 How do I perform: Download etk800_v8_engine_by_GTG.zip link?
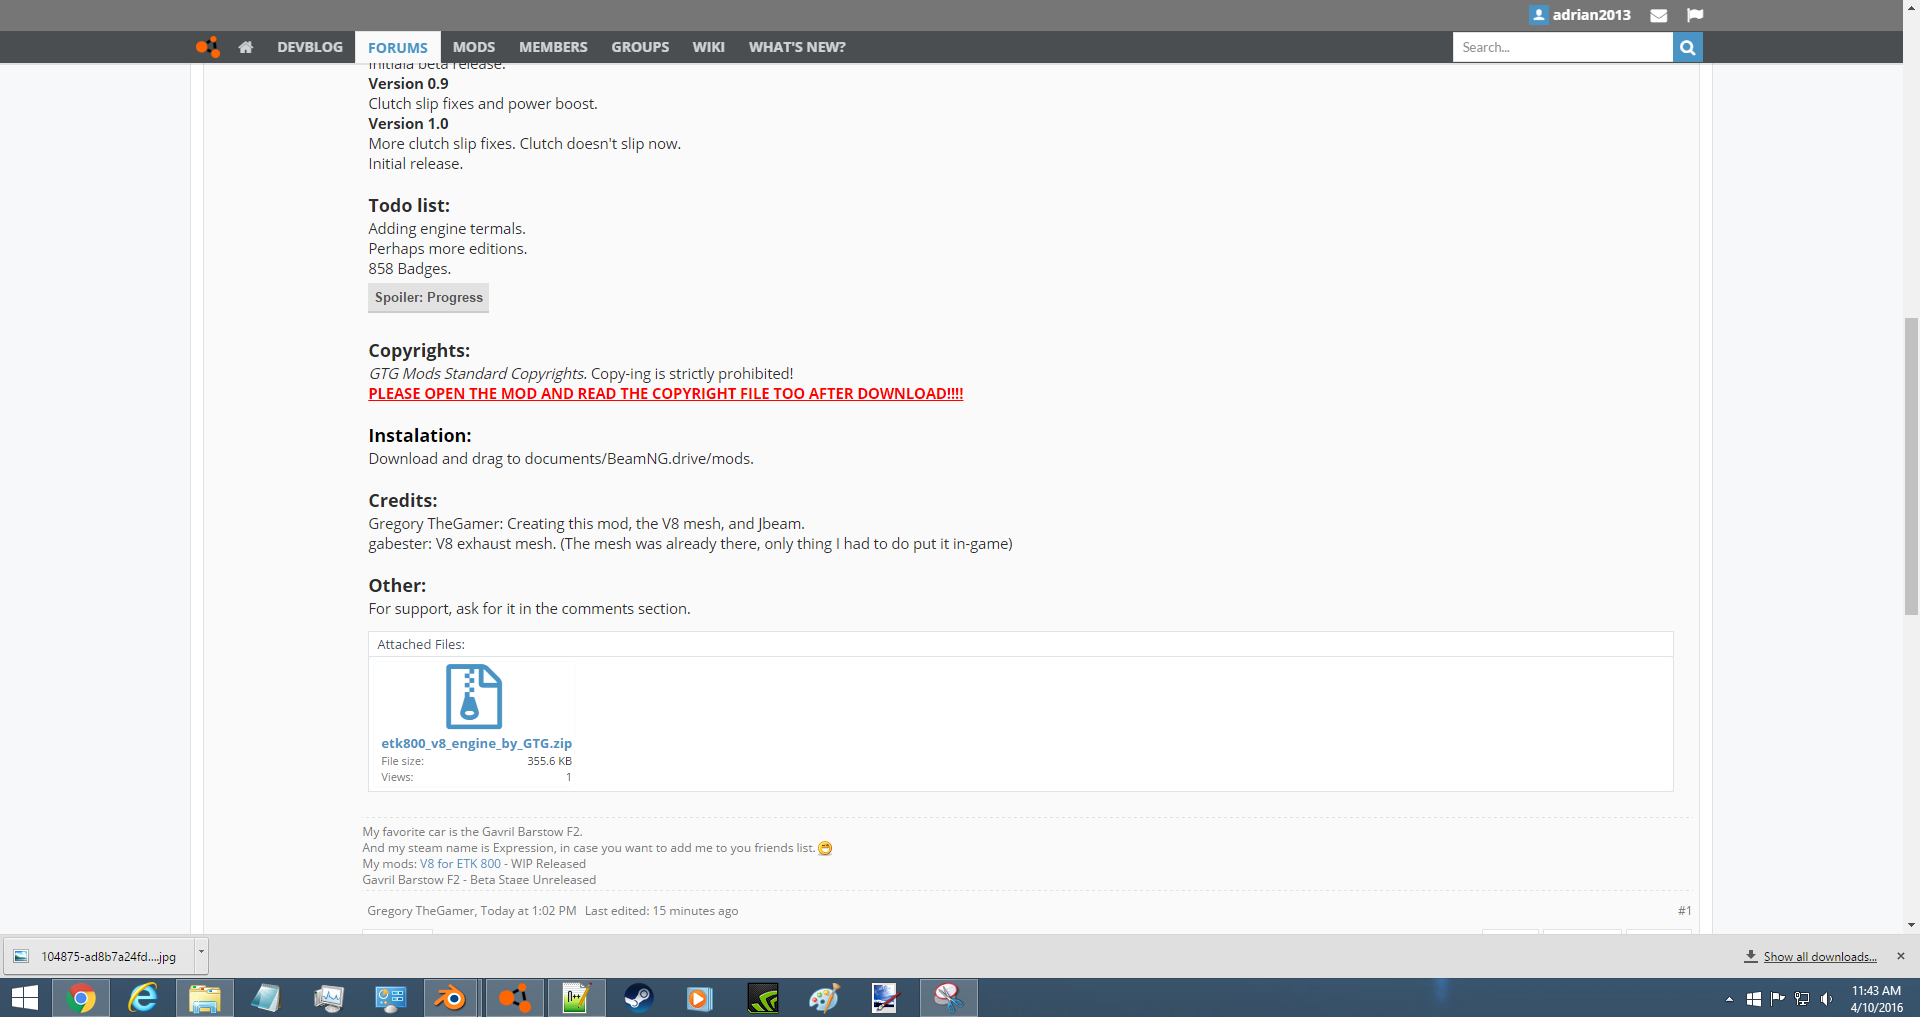pyautogui.click(x=476, y=743)
